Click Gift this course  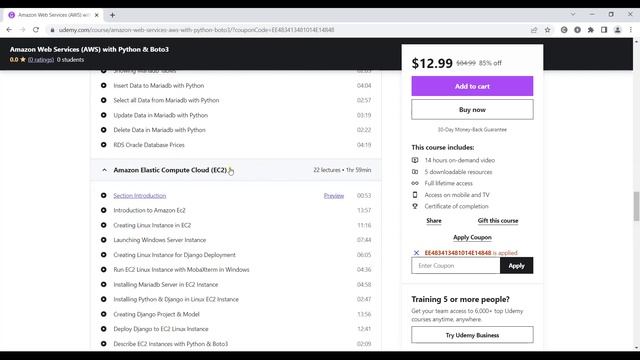click(x=498, y=220)
